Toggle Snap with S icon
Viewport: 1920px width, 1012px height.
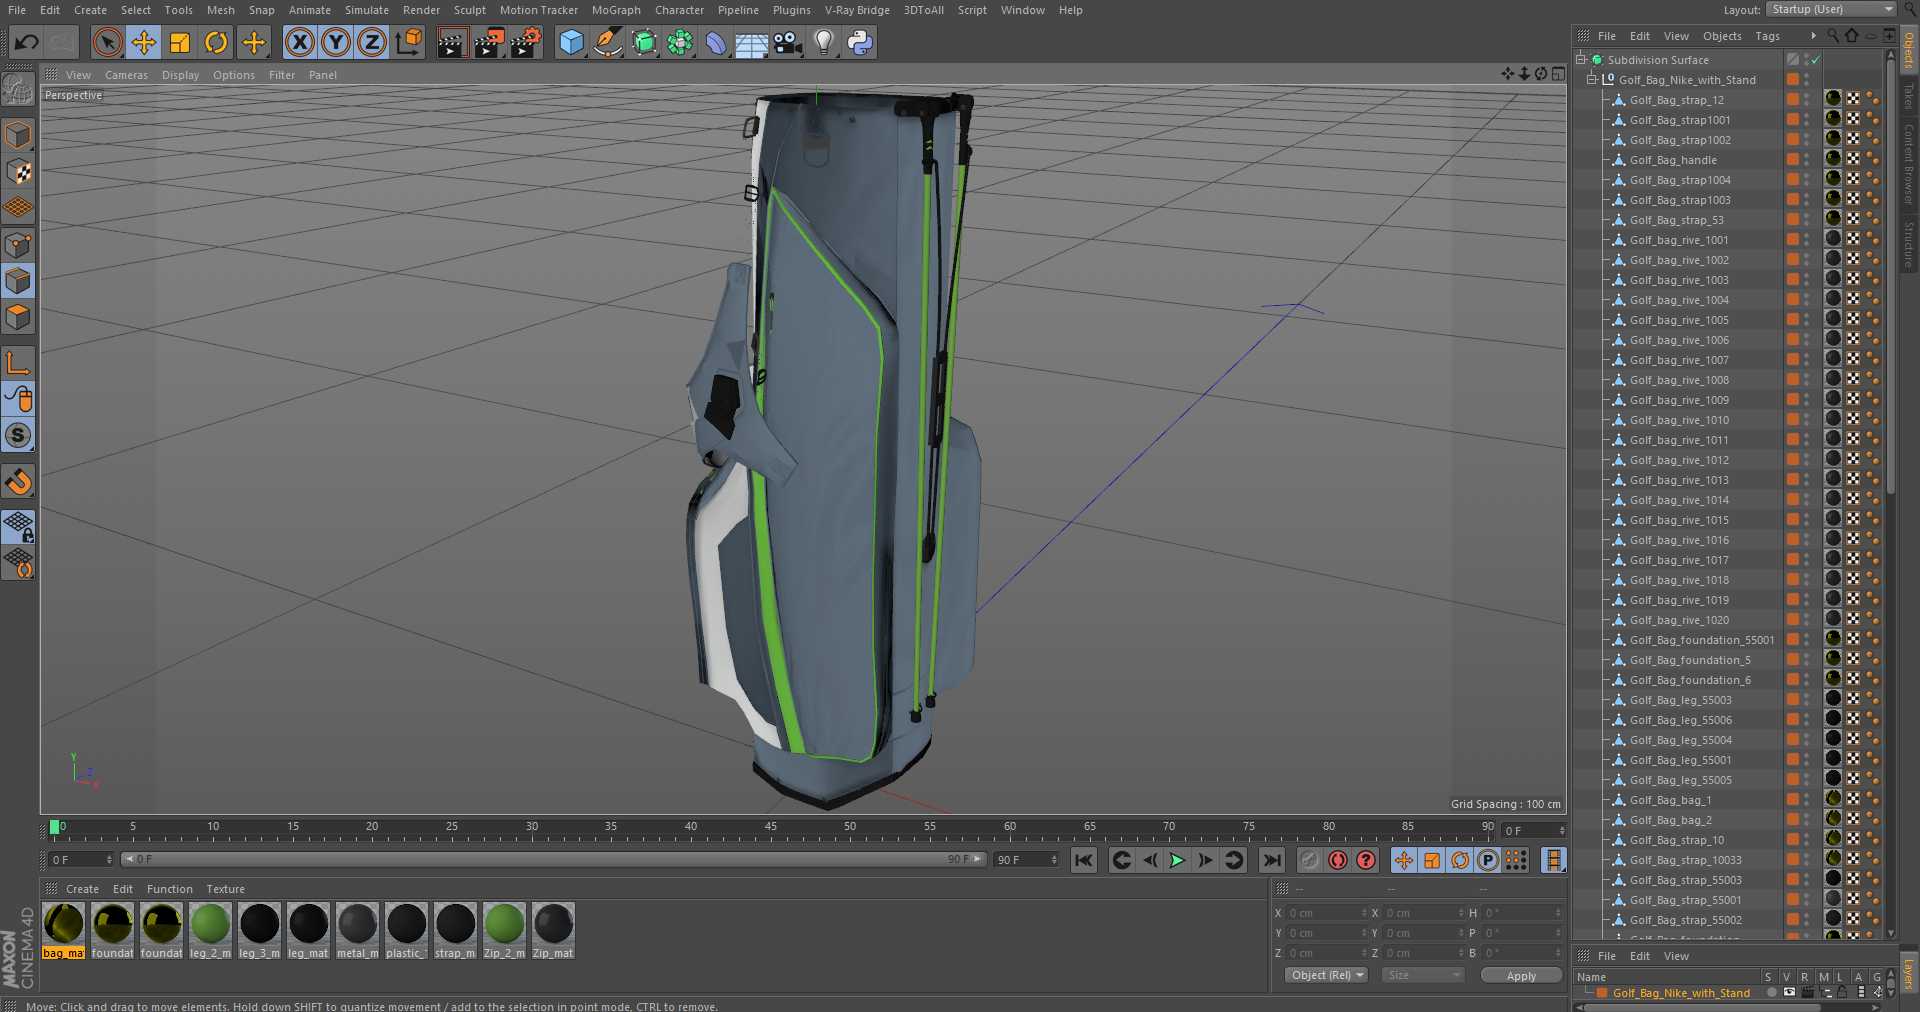pyautogui.click(x=18, y=435)
